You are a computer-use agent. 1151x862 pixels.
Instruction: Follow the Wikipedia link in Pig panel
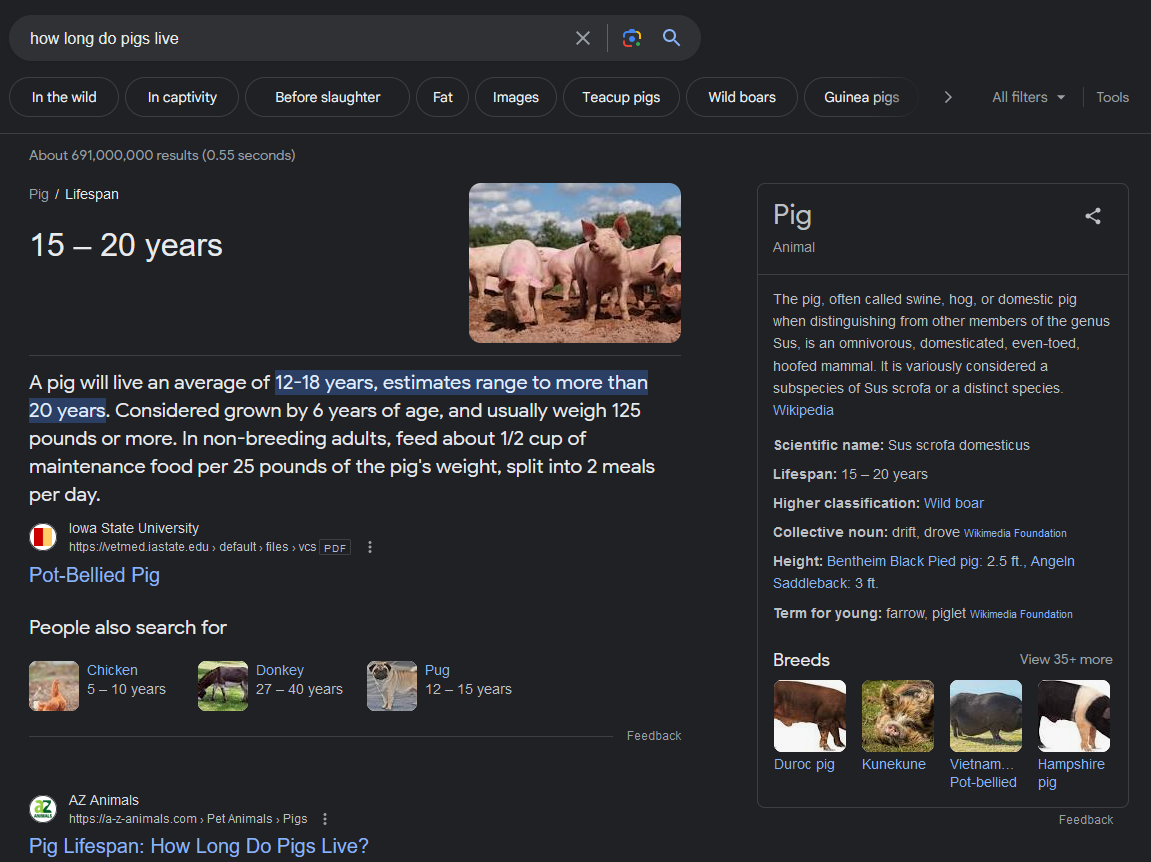[x=803, y=410]
